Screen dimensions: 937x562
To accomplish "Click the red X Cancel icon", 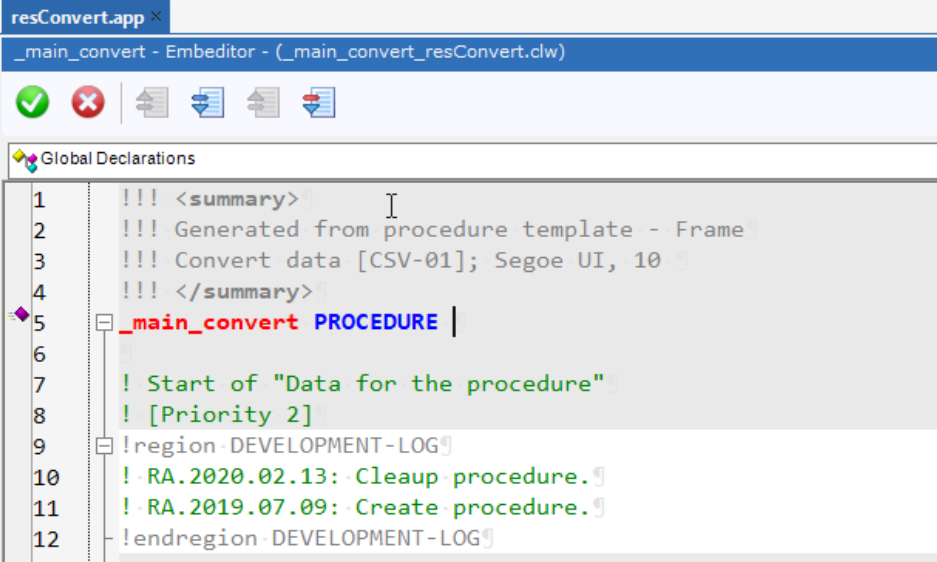I will tap(88, 102).
